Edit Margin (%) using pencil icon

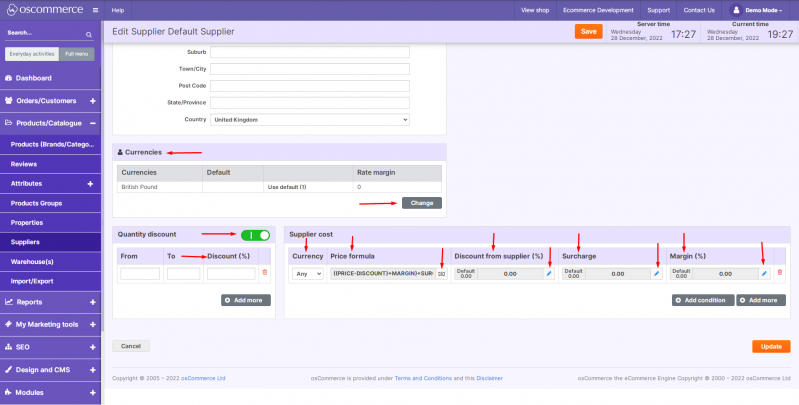[x=765, y=273]
